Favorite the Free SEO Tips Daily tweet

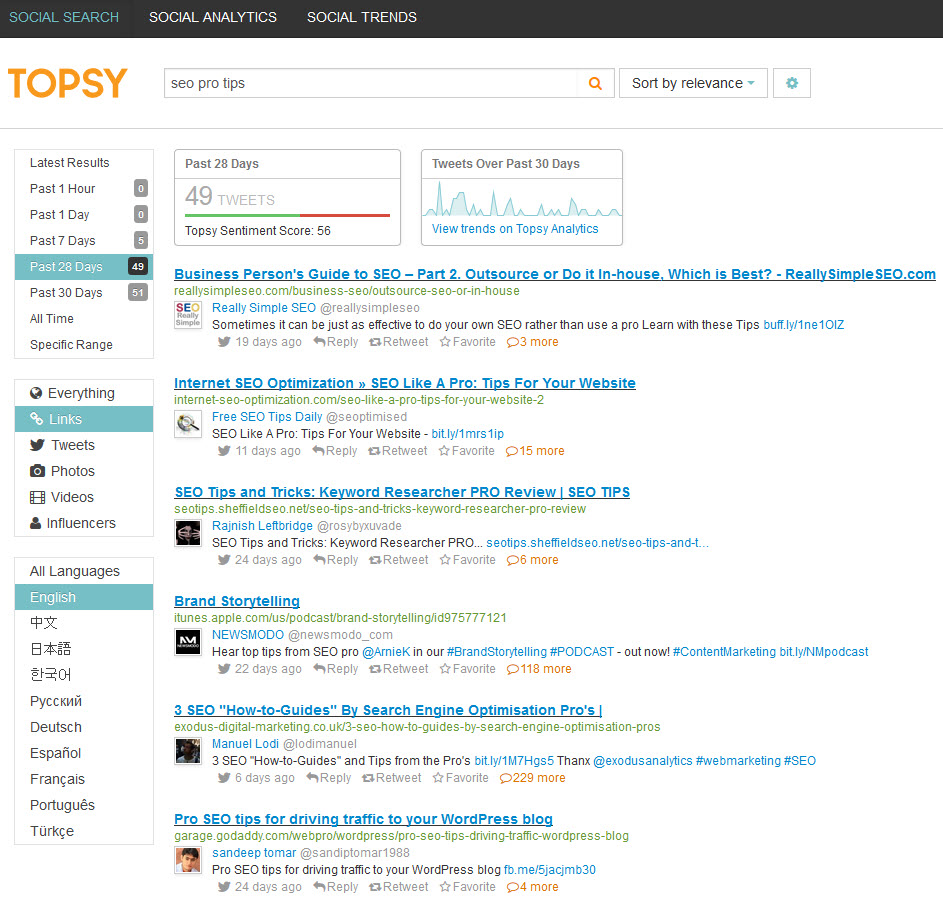coord(466,451)
